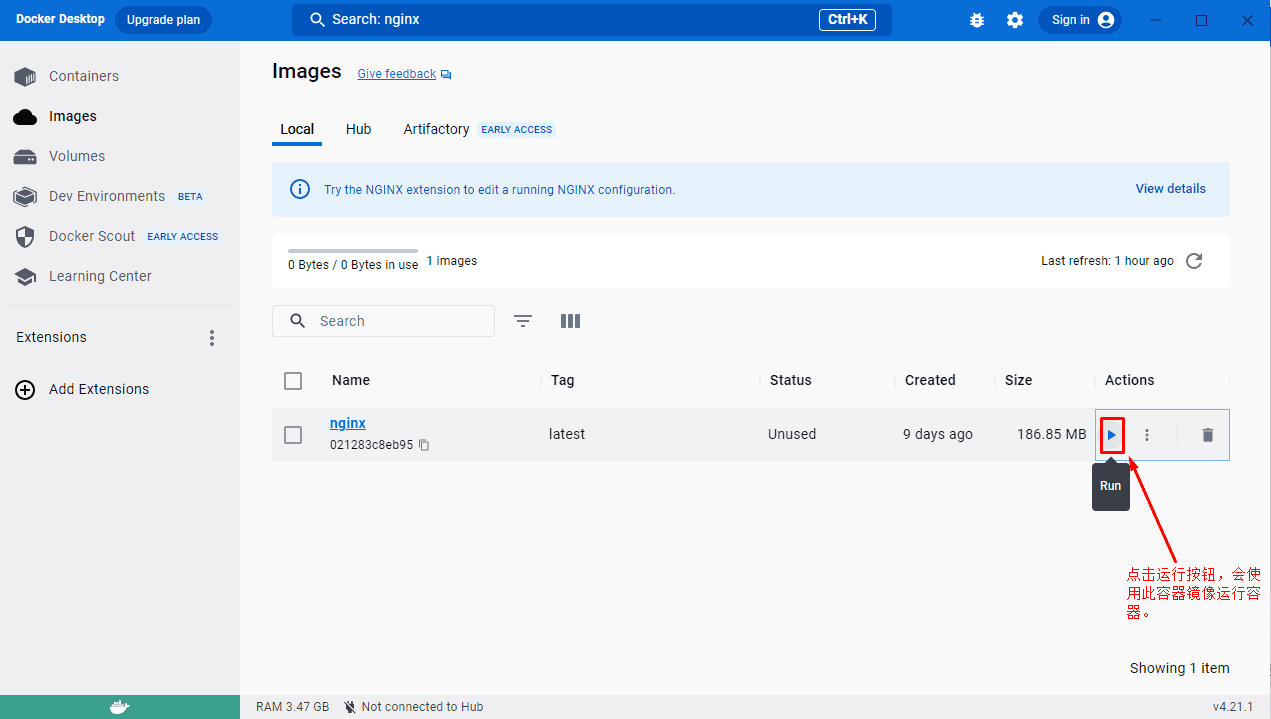Check the nginx row checkbox

[x=293, y=435]
